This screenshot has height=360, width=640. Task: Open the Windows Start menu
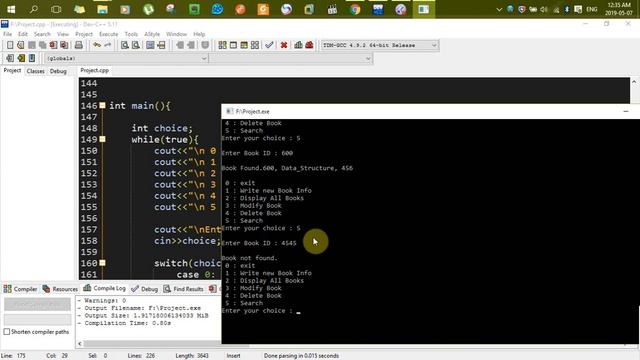tap(11, 9)
